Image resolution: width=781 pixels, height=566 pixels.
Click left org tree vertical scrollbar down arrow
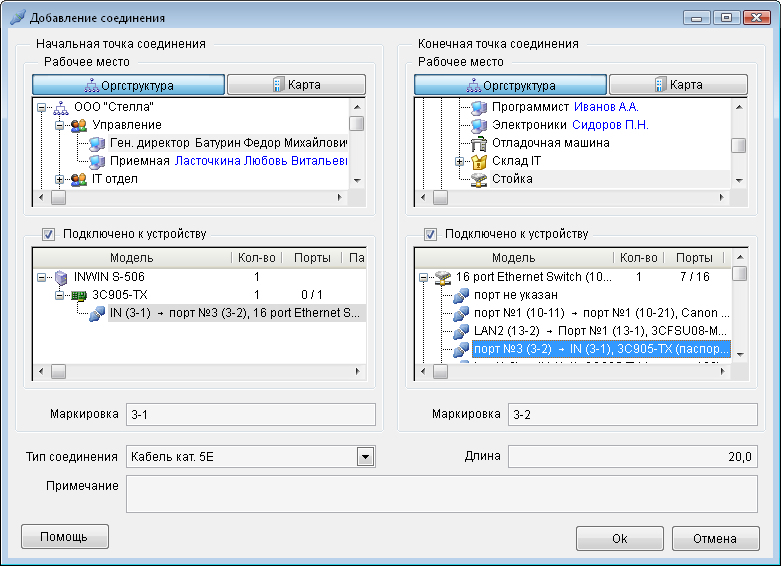[x=357, y=180]
